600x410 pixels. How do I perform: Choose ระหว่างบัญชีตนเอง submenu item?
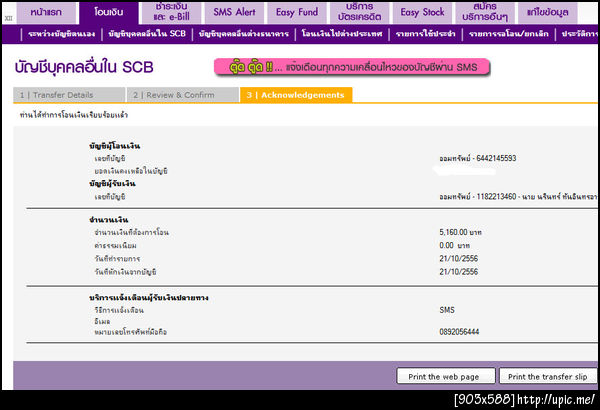pyautogui.click(x=62, y=34)
